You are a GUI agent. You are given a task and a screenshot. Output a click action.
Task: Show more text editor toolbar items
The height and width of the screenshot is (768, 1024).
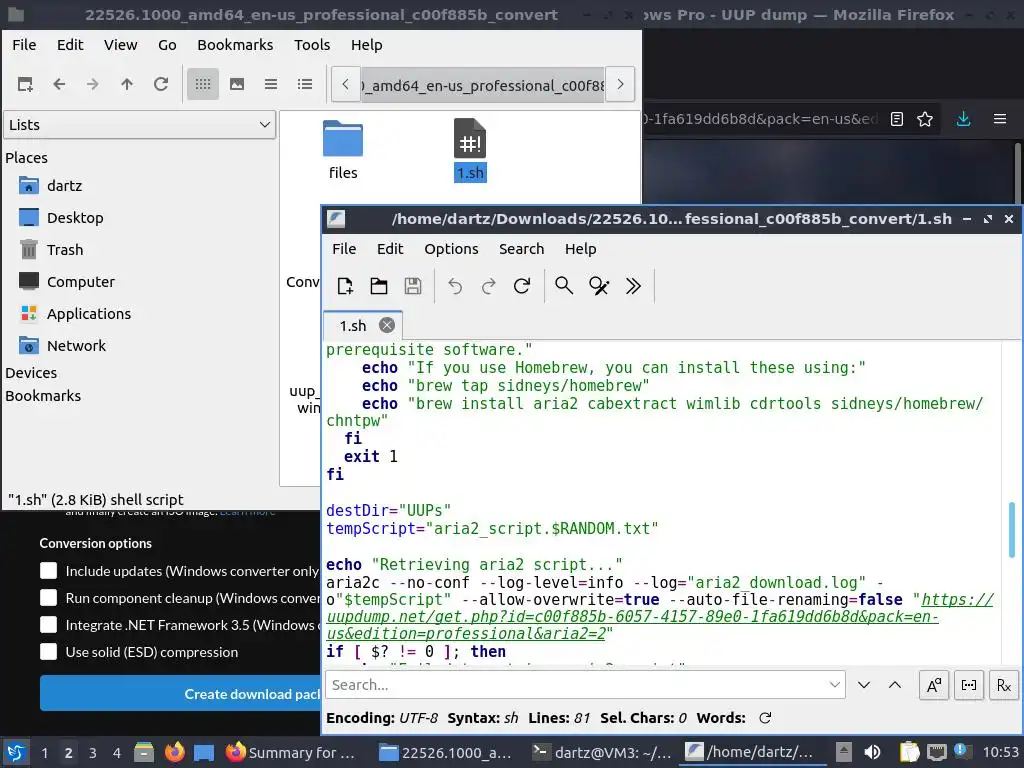633,286
